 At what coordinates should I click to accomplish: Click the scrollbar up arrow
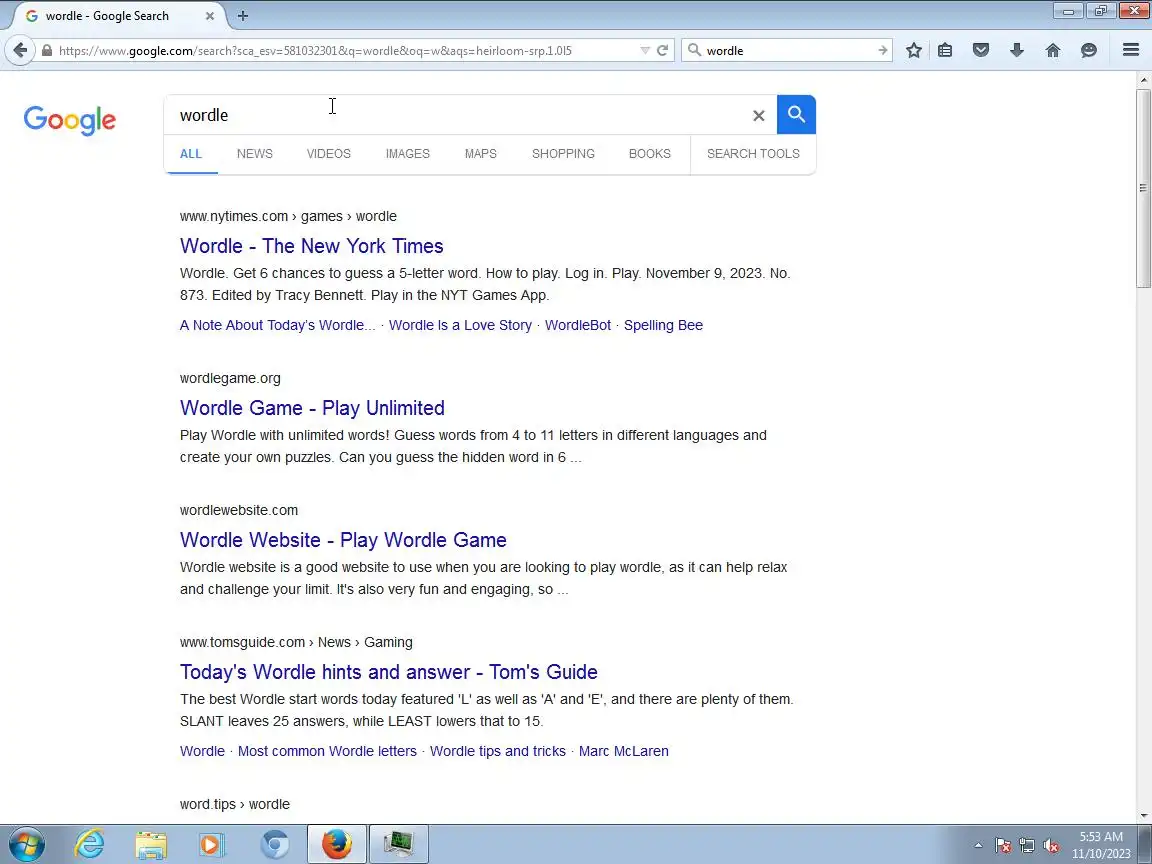(1143, 79)
